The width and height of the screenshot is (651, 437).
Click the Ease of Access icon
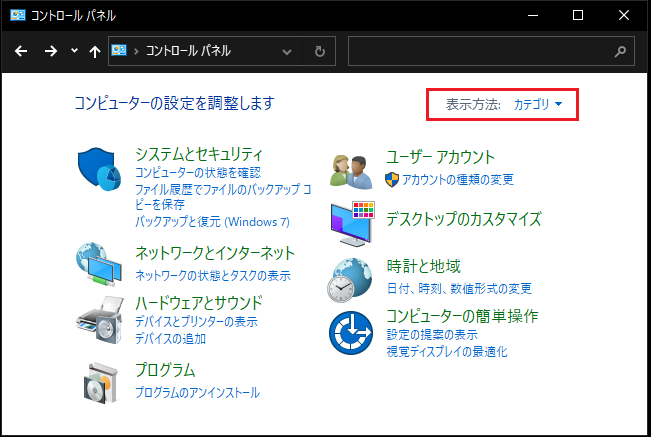352,332
